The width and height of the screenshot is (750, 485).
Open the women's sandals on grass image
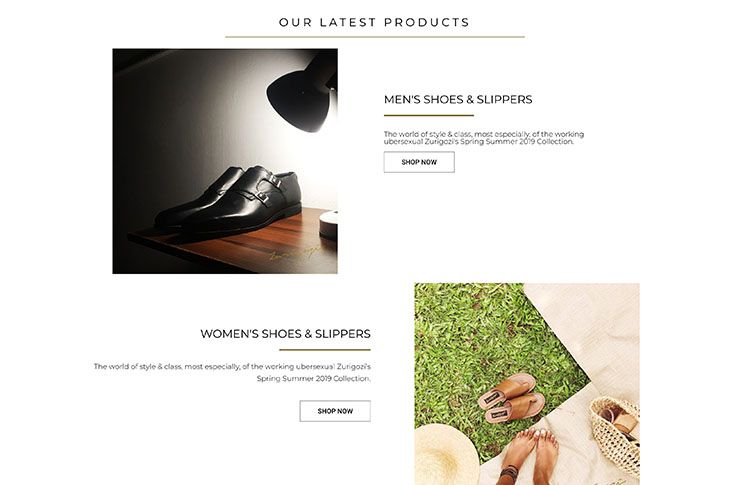coord(527,384)
